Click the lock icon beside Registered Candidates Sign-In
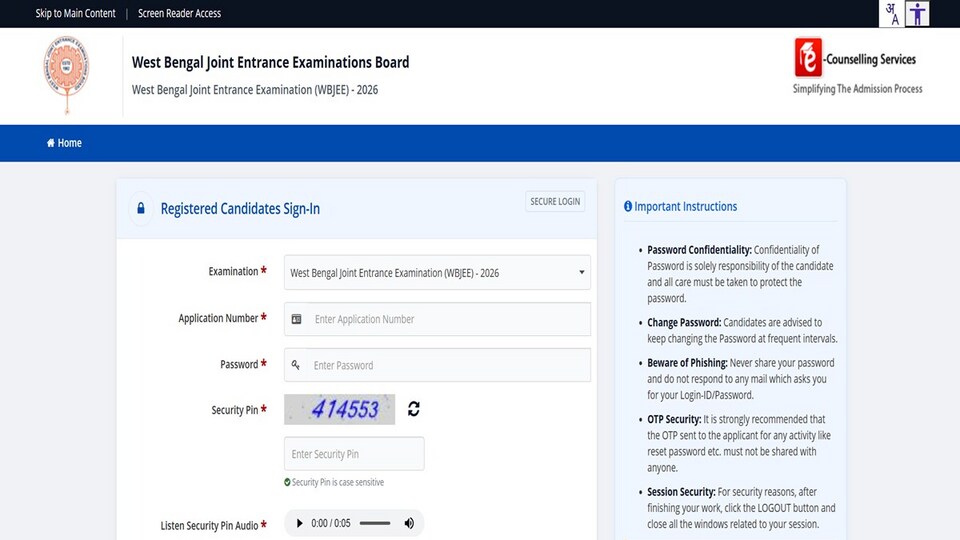Screen dimensions: 960x540 point(141,208)
